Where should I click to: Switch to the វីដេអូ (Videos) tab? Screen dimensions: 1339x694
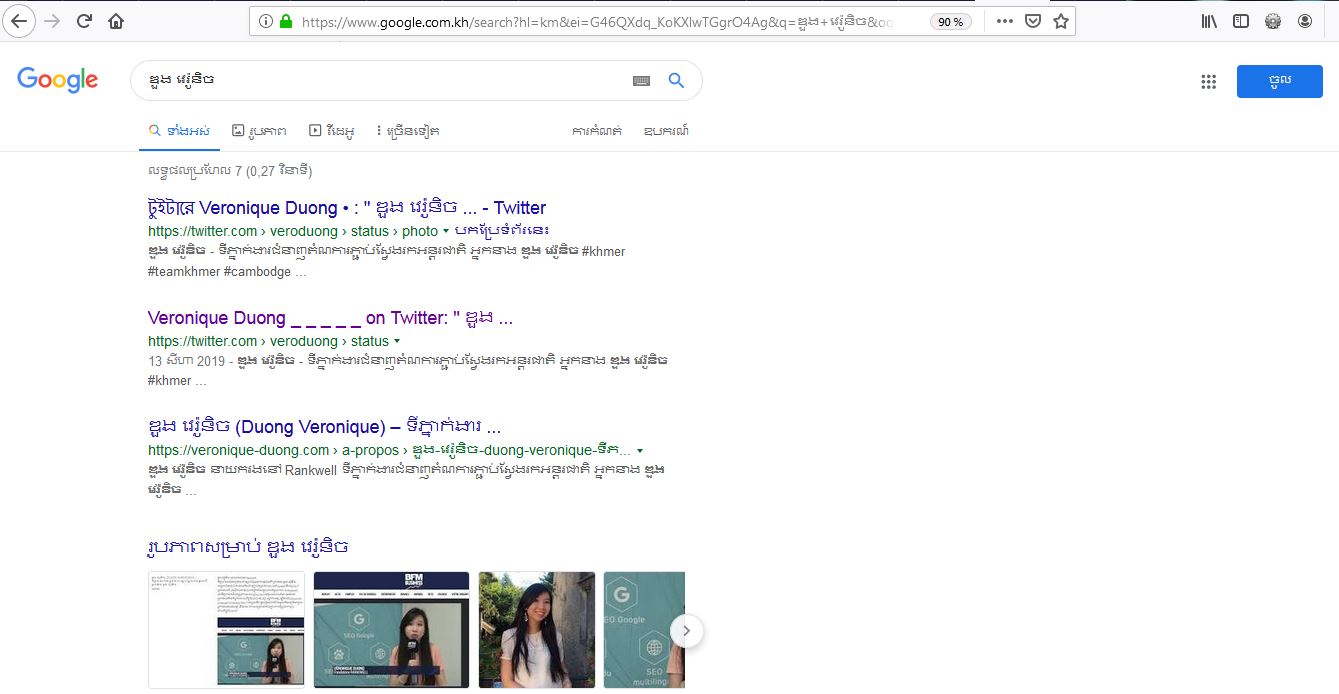click(x=333, y=130)
